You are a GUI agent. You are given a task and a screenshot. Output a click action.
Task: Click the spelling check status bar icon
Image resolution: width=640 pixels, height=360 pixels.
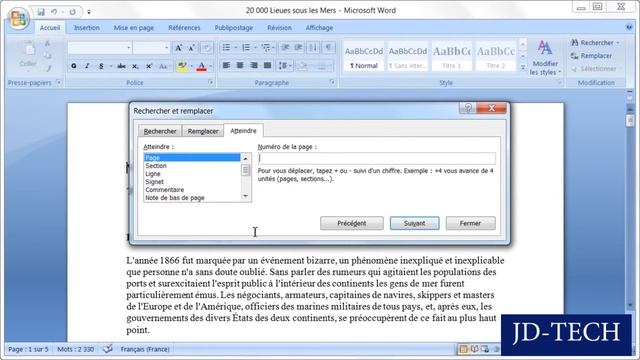108,349
